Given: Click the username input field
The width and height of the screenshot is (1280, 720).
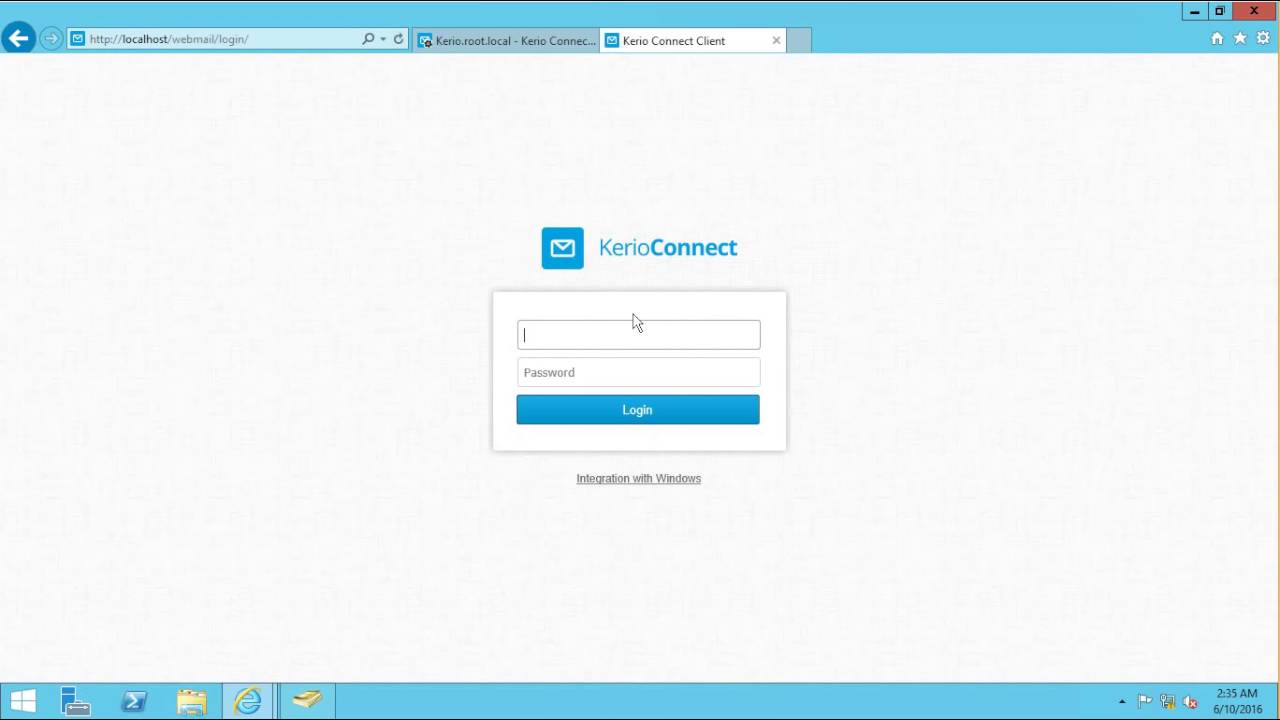Looking at the screenshot, I should click(638, 335).
